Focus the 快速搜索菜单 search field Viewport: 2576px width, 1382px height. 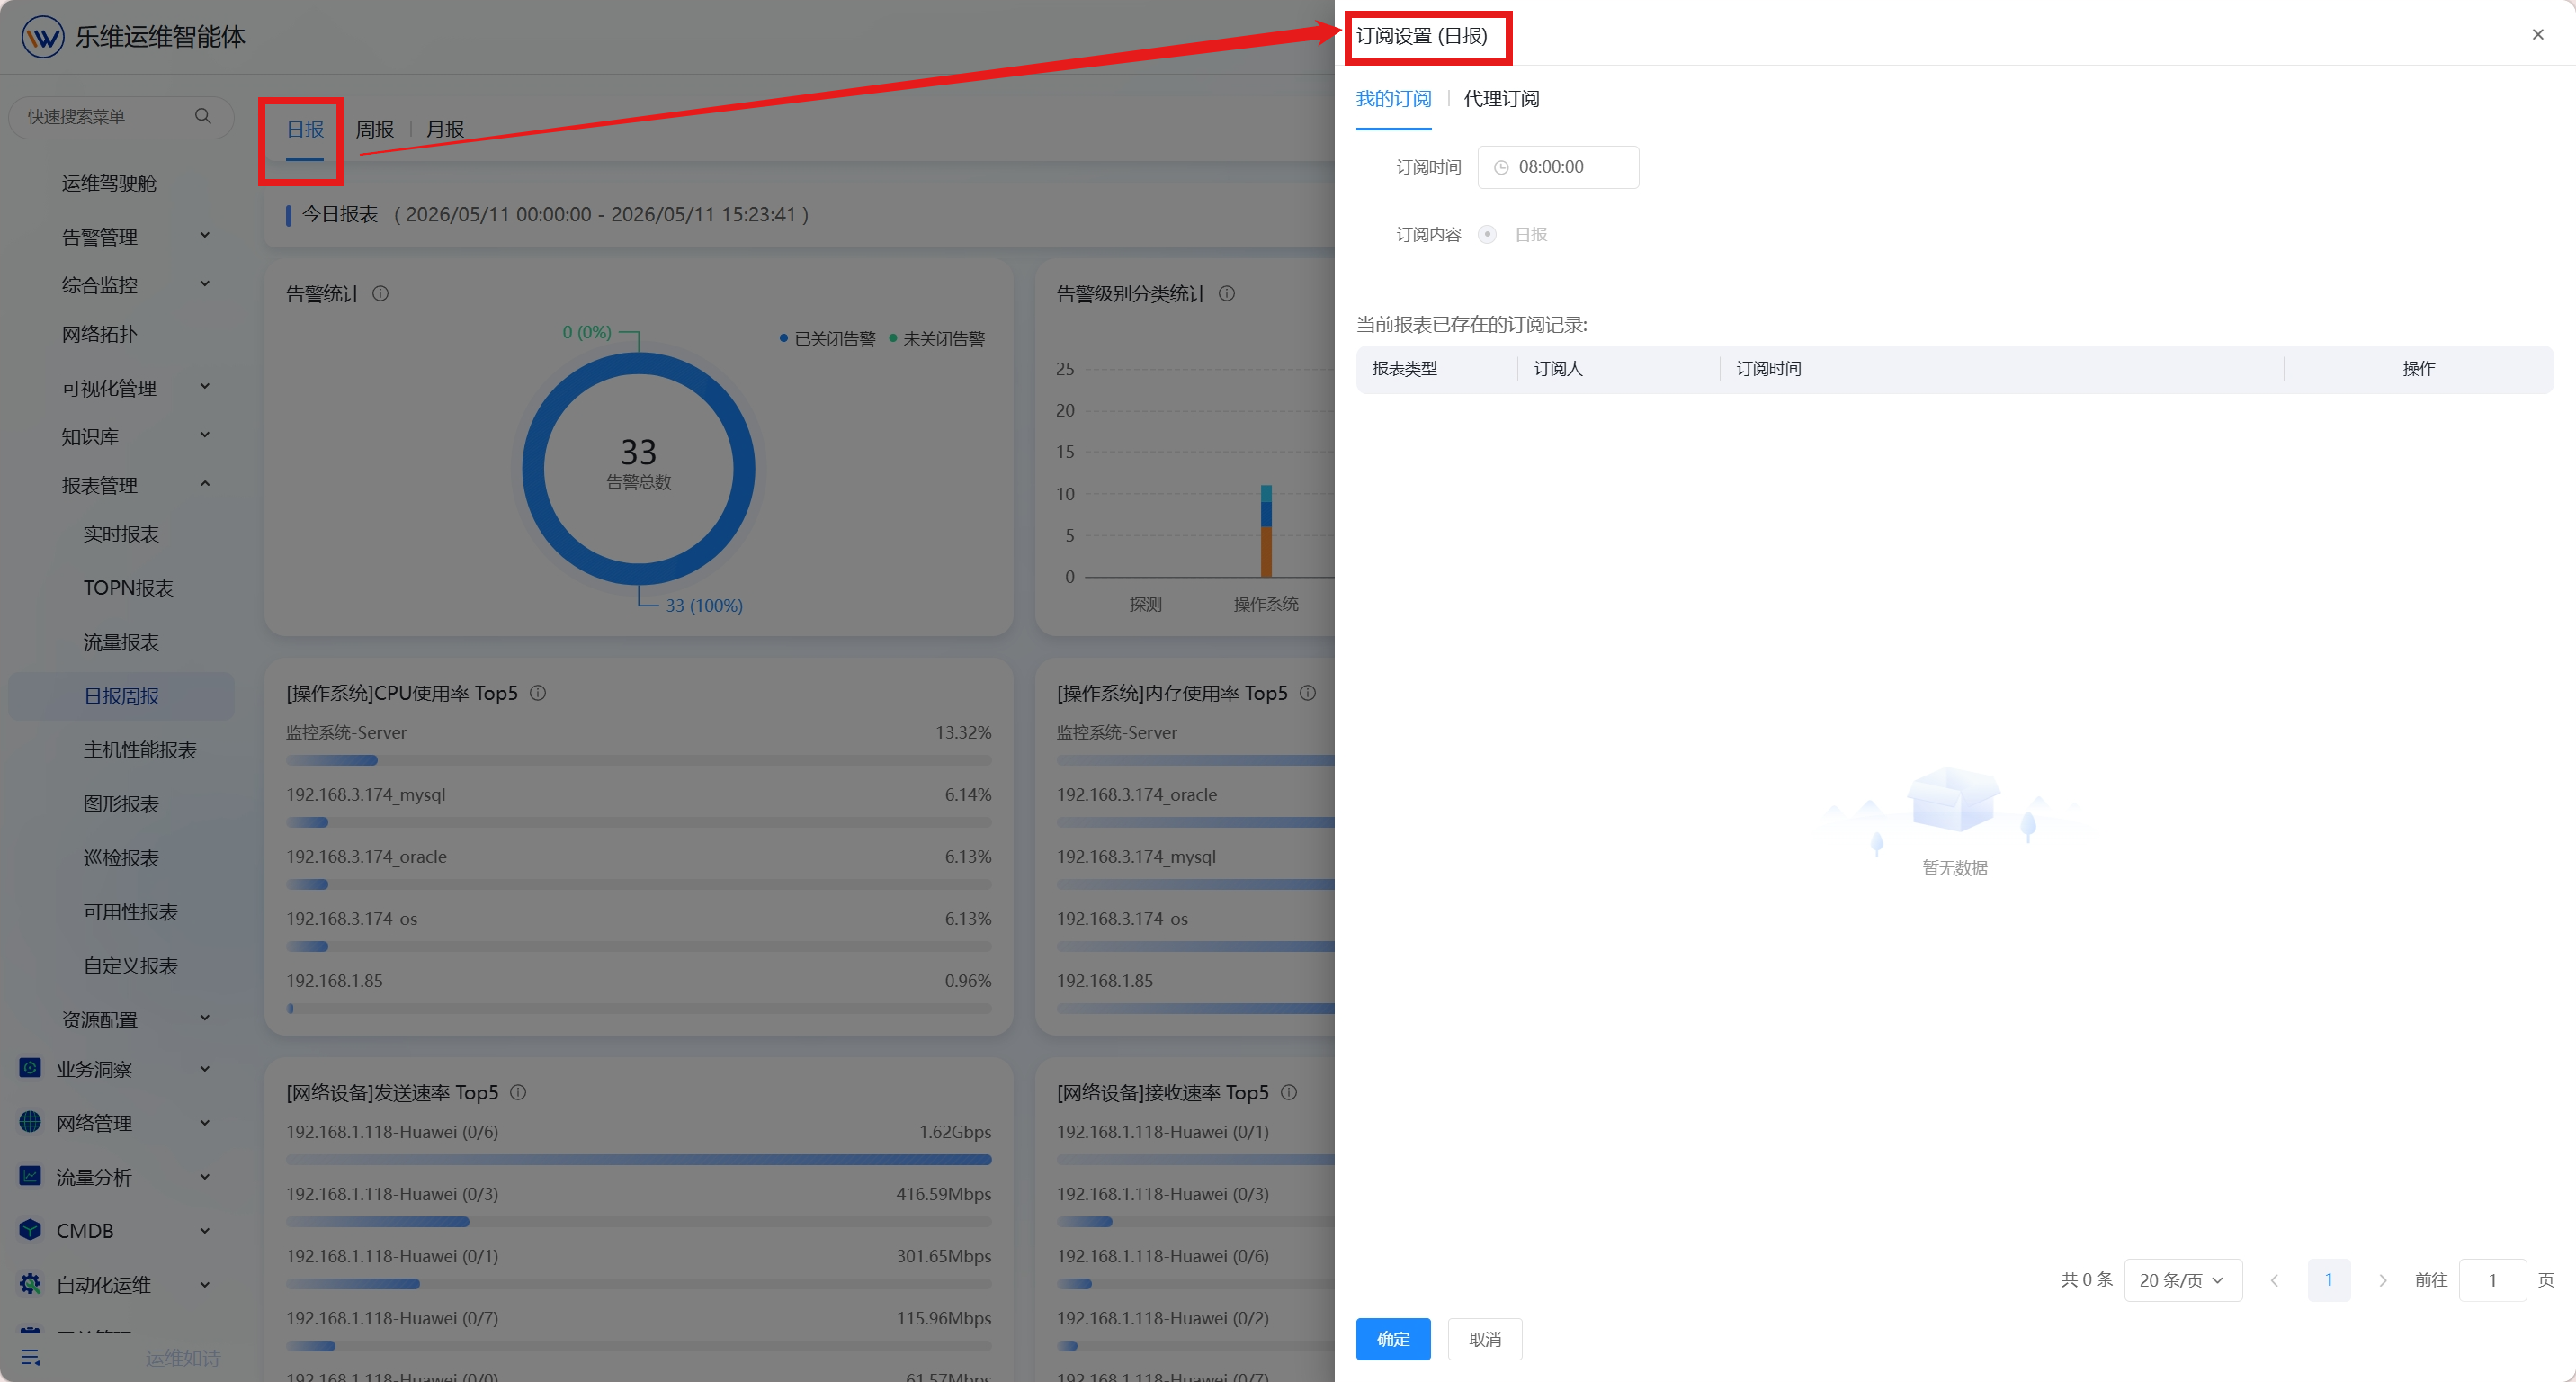(120, 117)
